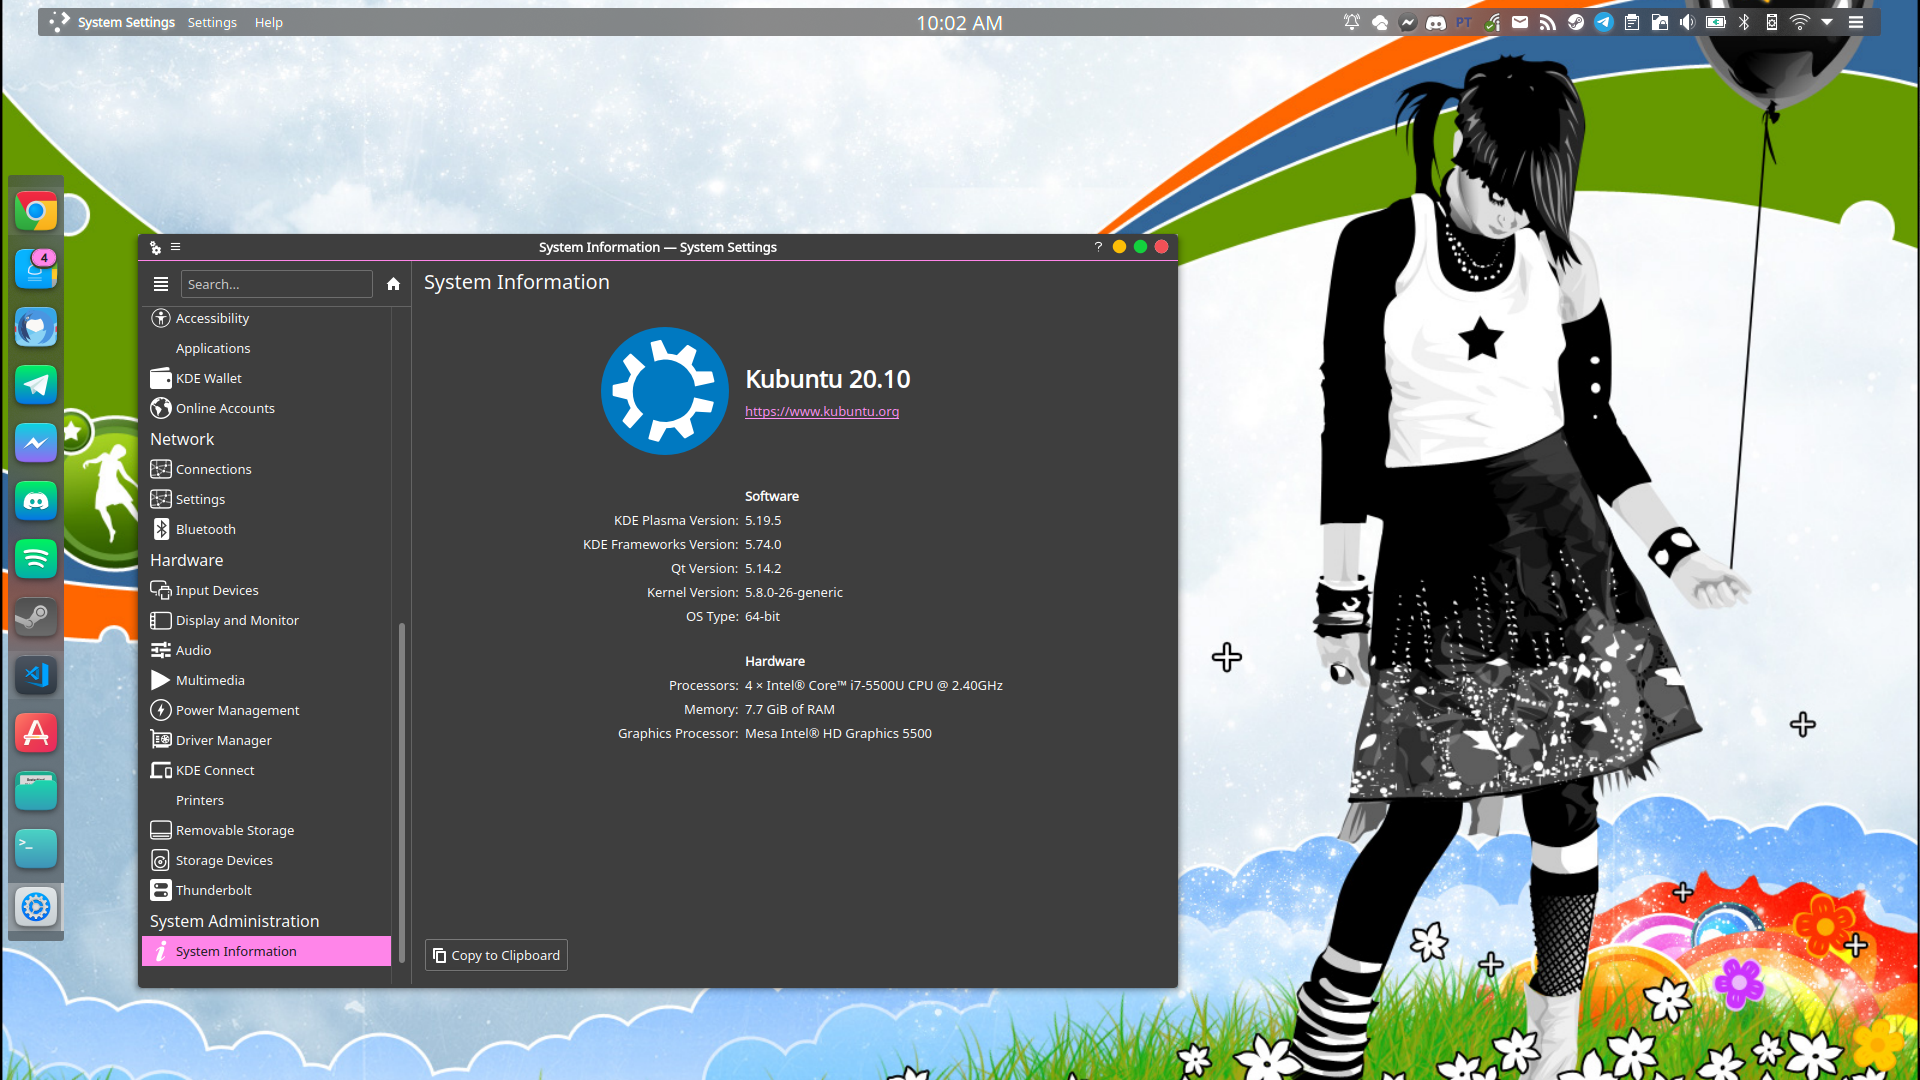
Task: Click the sidebar vertical scrollbar
Action: [402, 792]
